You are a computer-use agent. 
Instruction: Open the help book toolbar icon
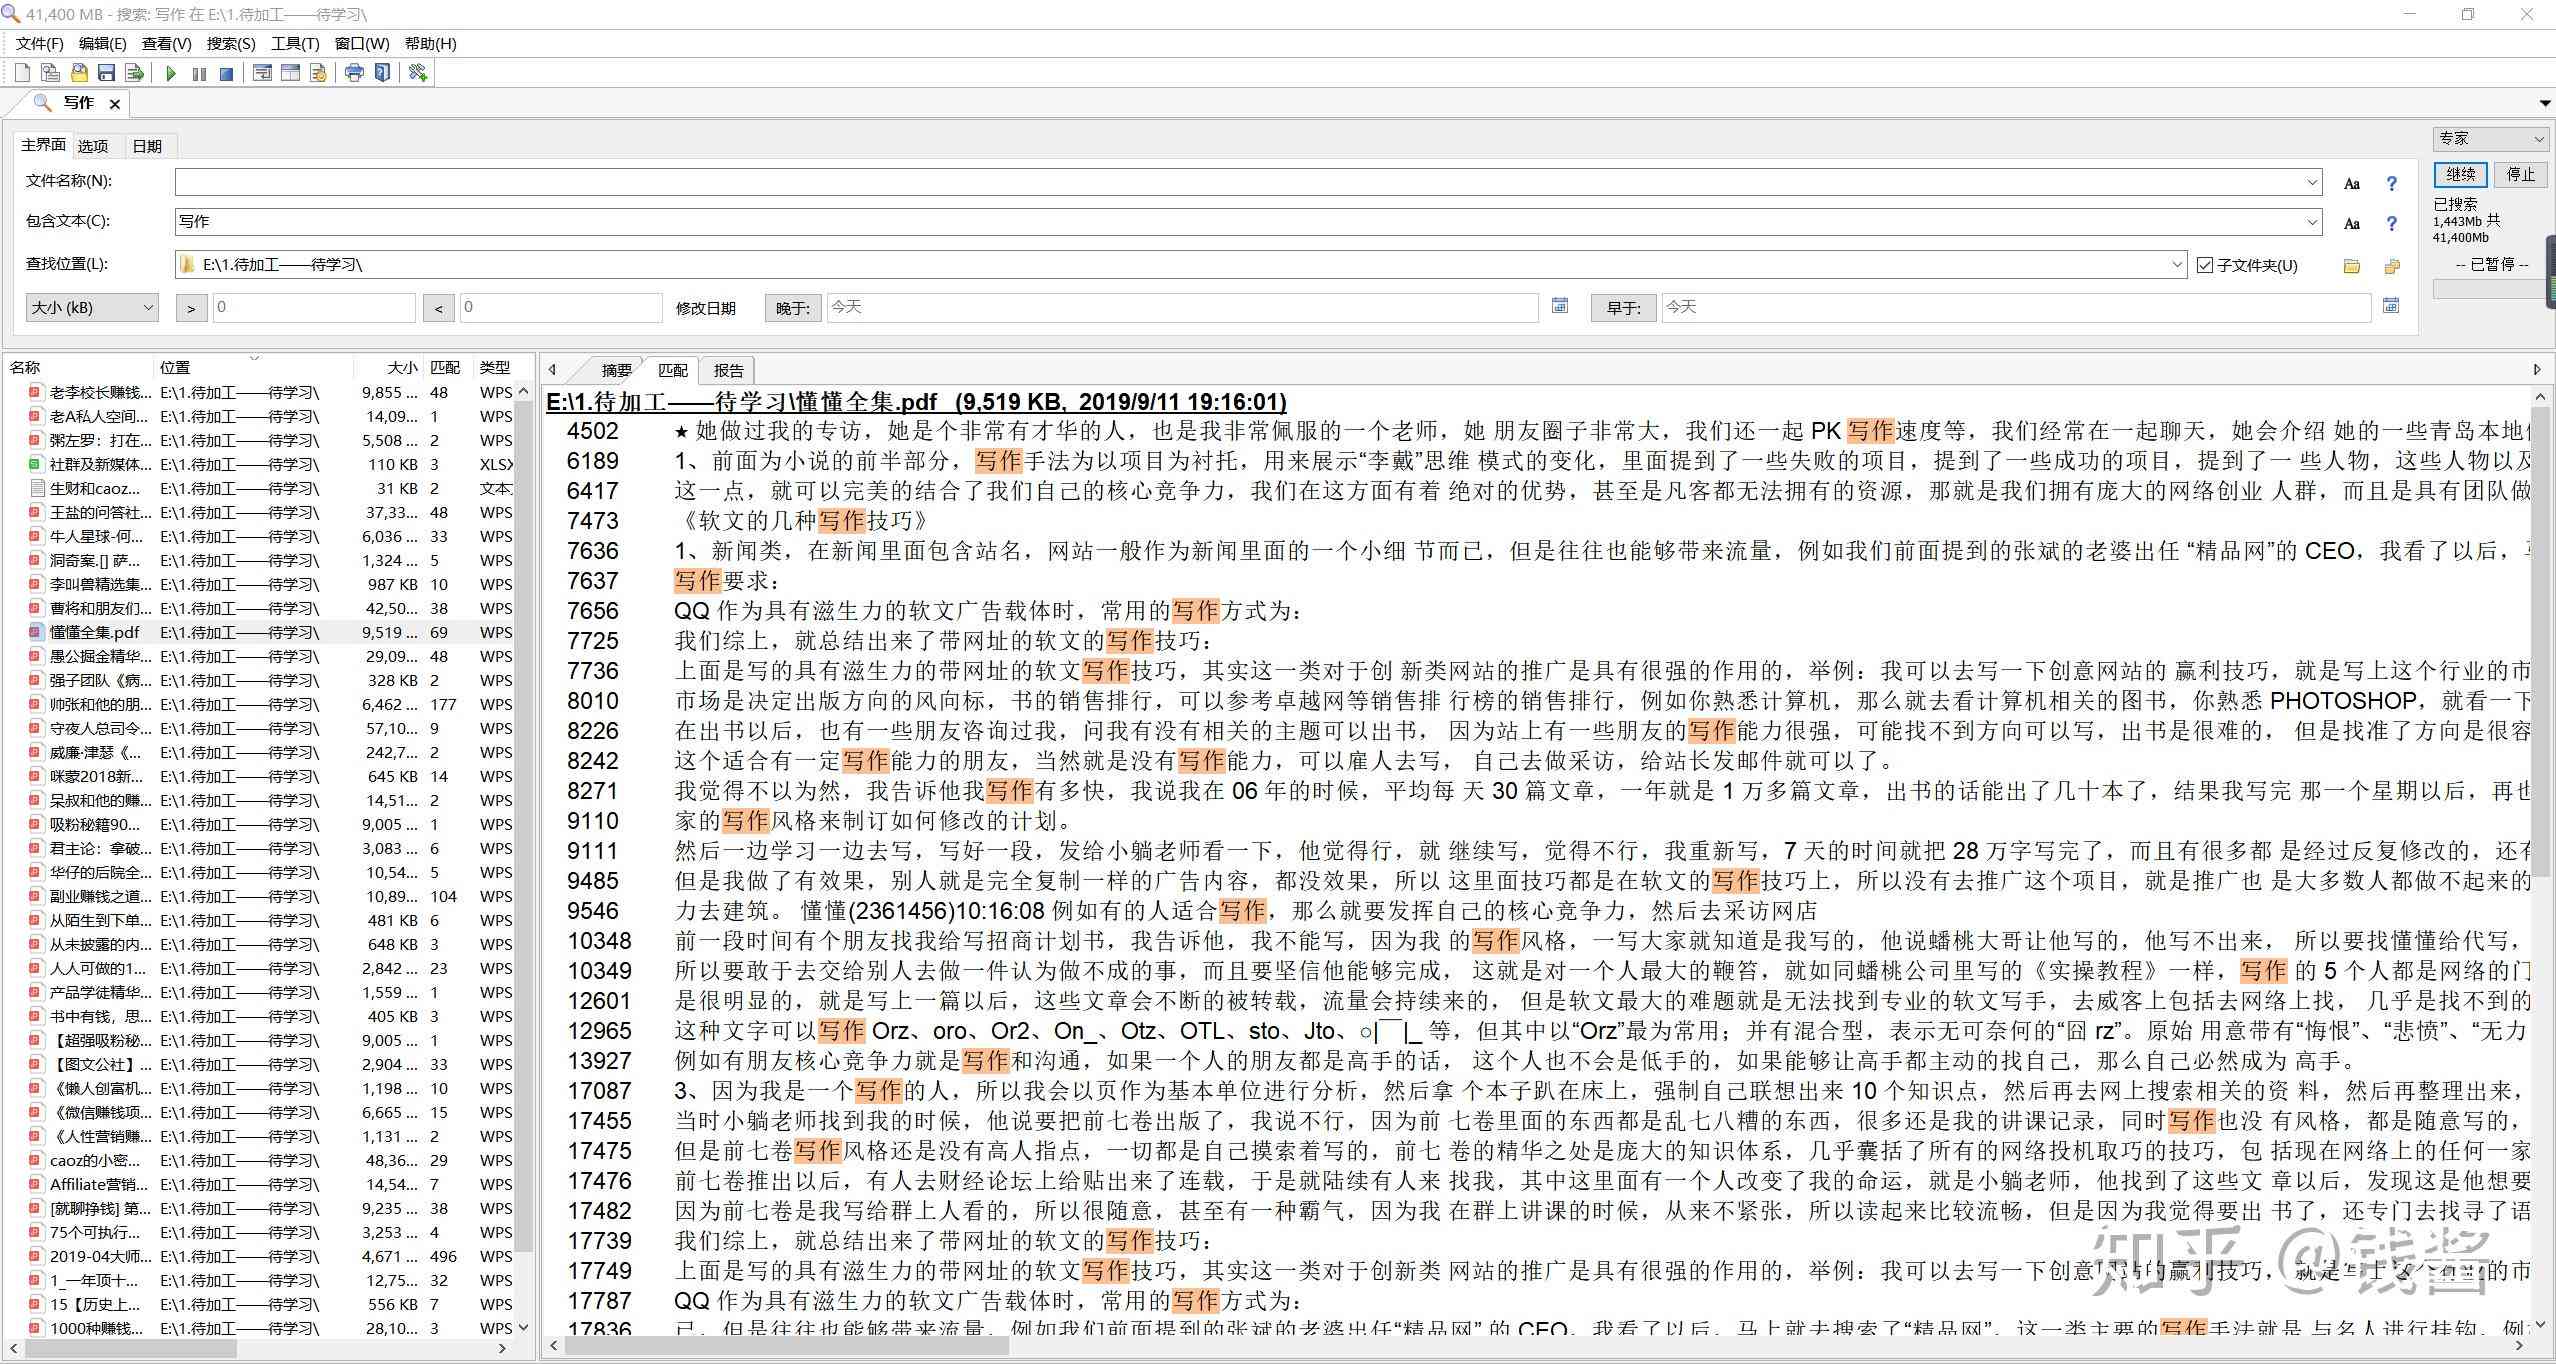pos(382,73)
